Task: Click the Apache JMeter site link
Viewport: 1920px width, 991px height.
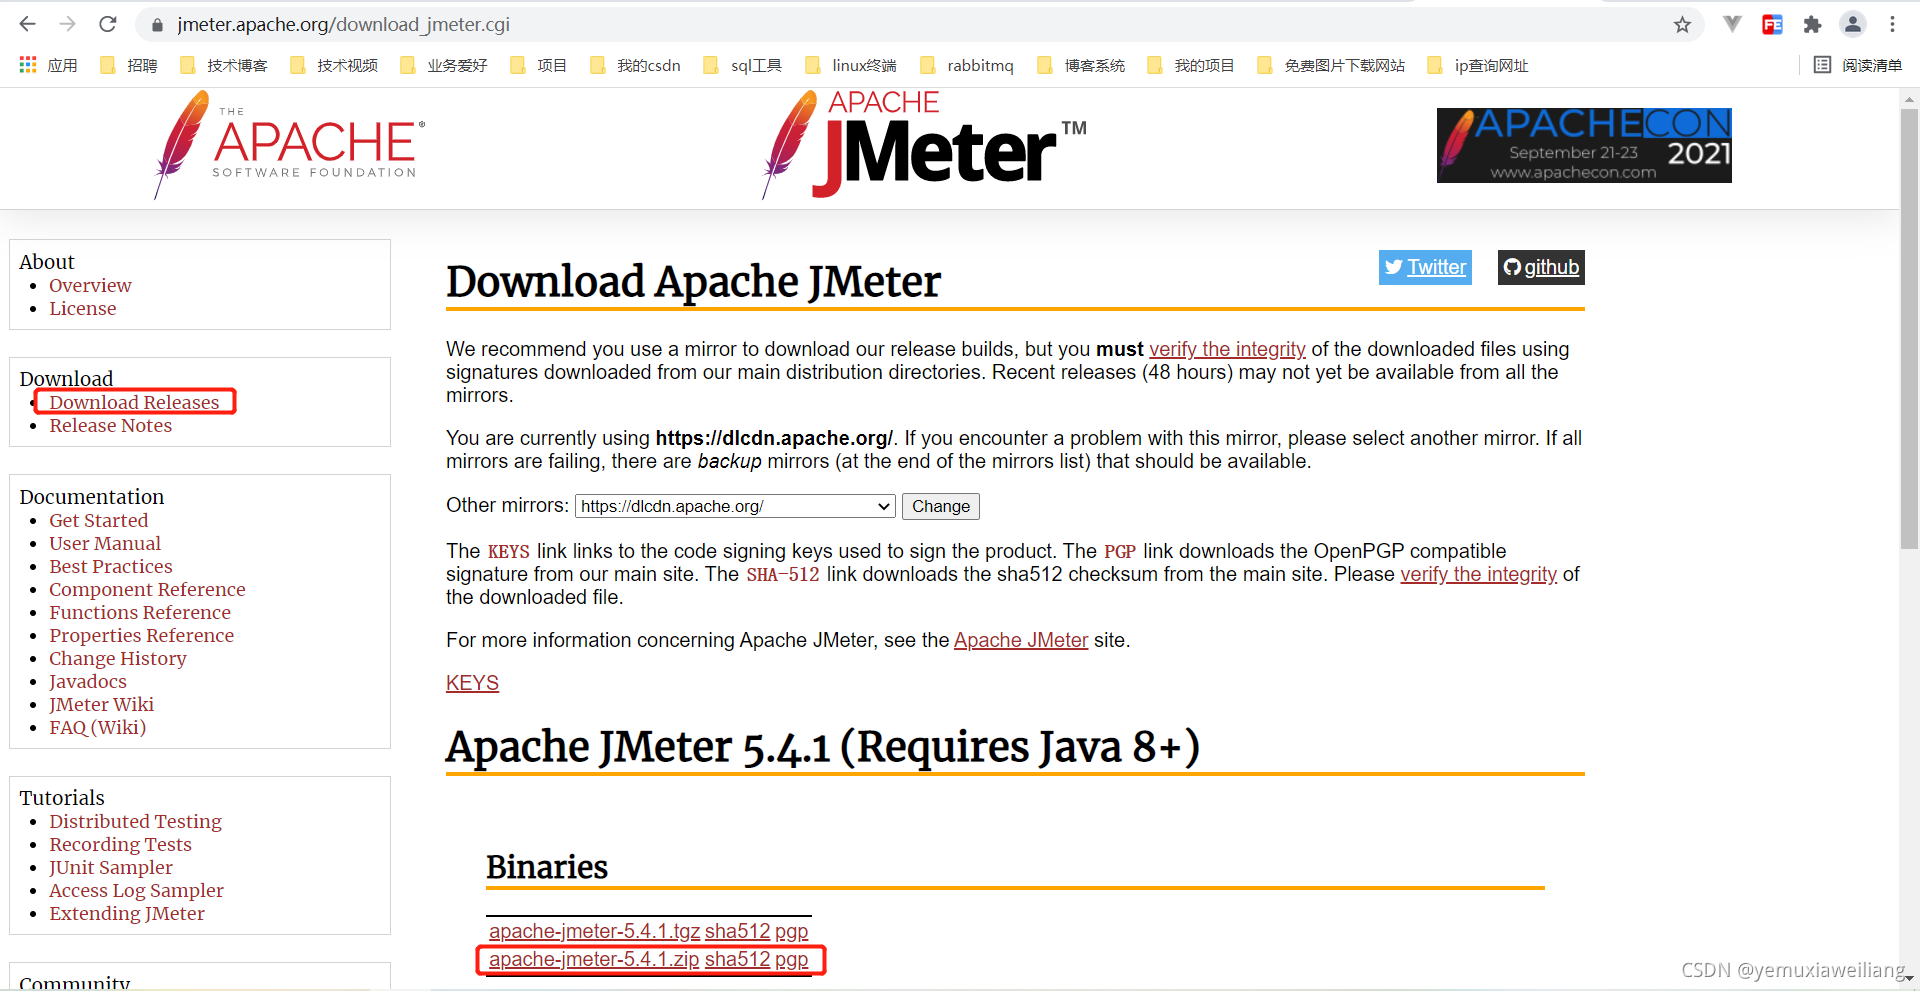Action: tap(1021, 640)
